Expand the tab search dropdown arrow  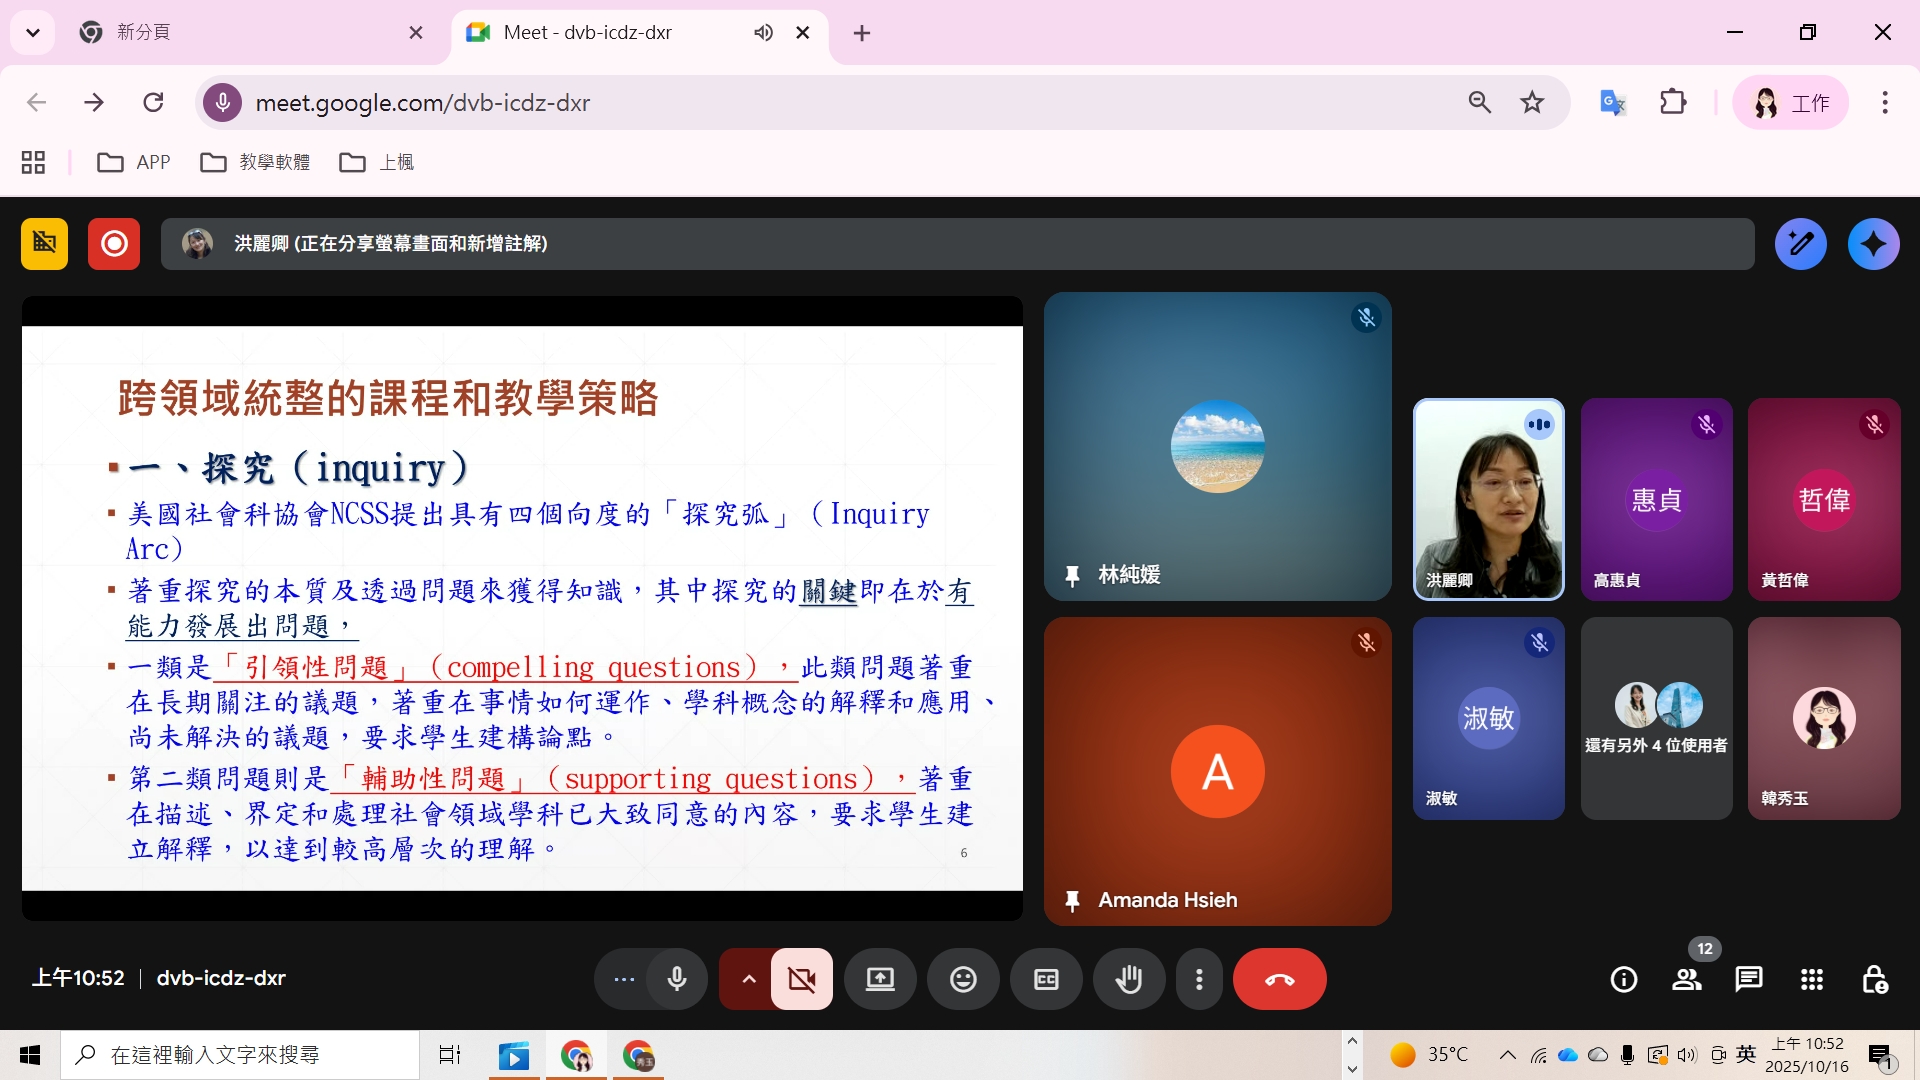click(x=33, y=33)
